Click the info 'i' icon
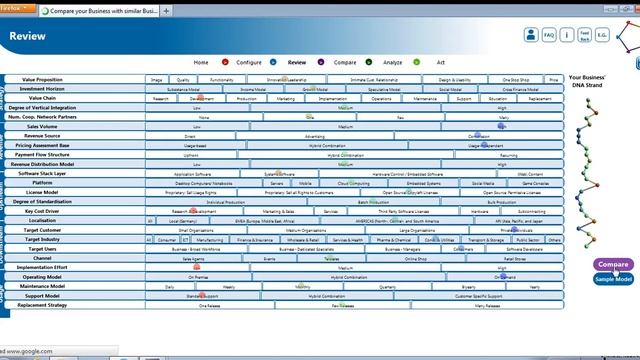 pos(567,35)
